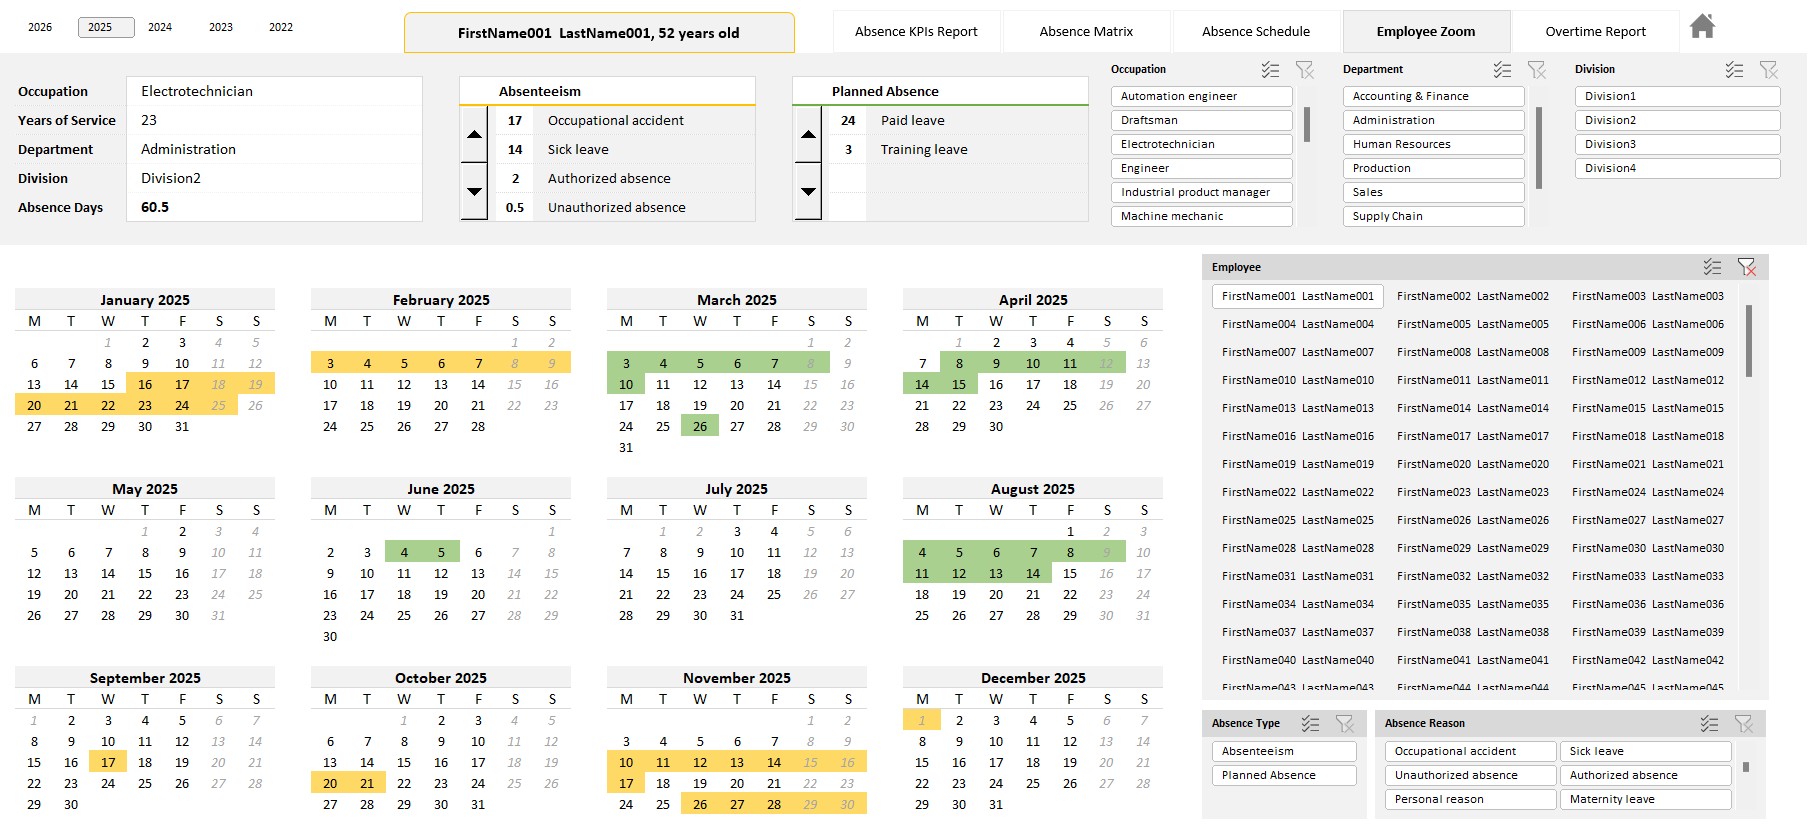1820x836 pixels.
Task: Switch to the Overtime Report tab
Action: pyautogui.click(x=1595, y=32)
